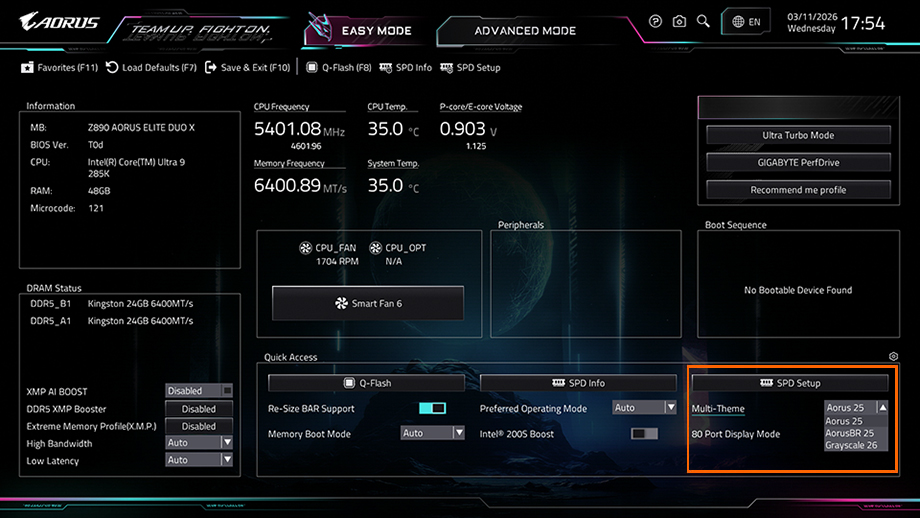Open the EN language selector
This screenshot has height=518, width=920.
[746, 21]
